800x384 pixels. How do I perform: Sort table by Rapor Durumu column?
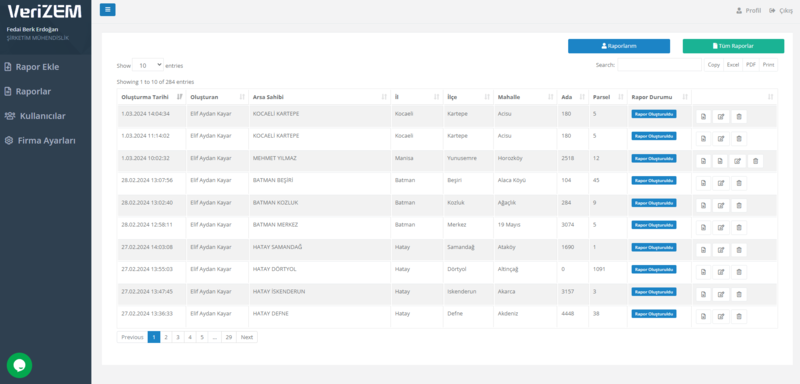click(659, 97)
